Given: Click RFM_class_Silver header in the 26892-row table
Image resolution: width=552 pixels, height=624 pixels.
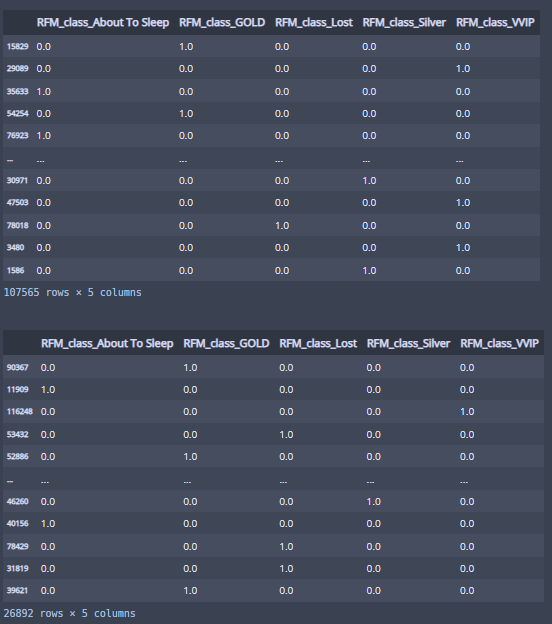Looking at the screenshot, I should (408, 343).
